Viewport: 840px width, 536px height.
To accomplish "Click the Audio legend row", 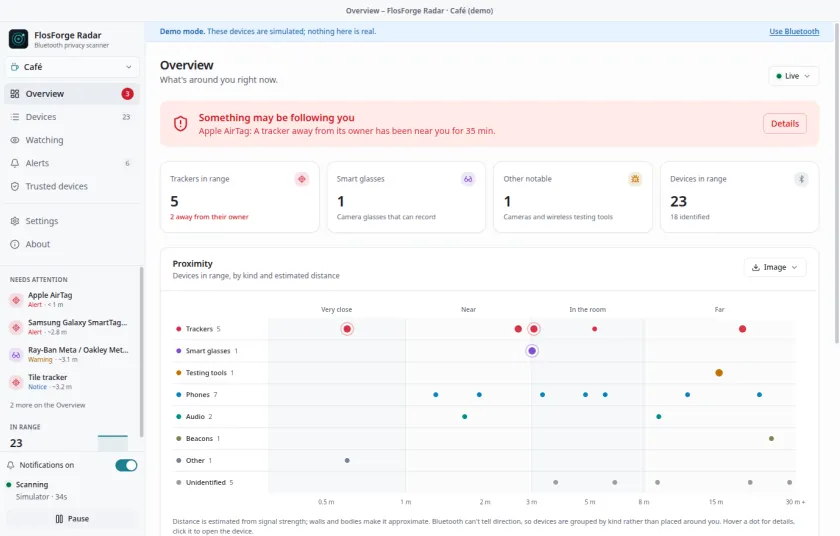I will coord(194,417).
